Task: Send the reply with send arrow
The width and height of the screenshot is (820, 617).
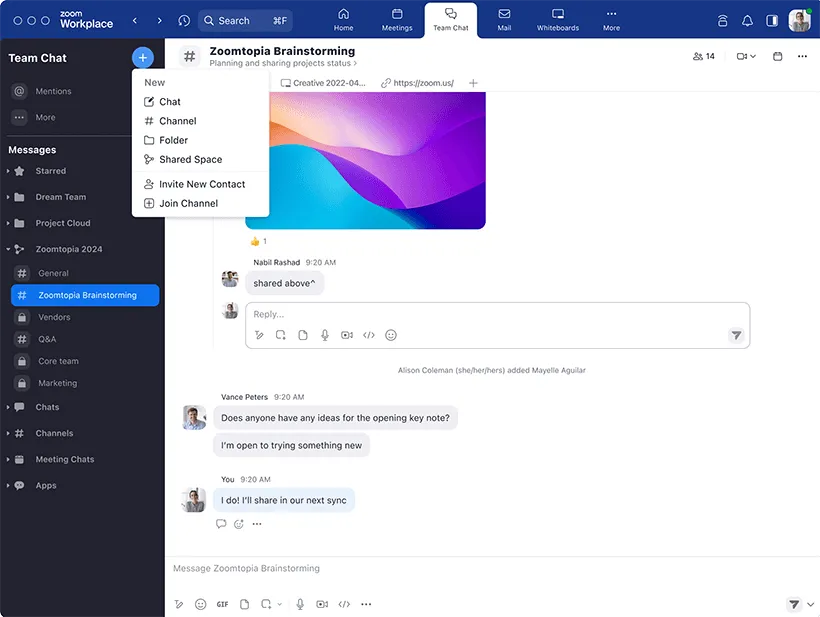Action: coord(736,335)
